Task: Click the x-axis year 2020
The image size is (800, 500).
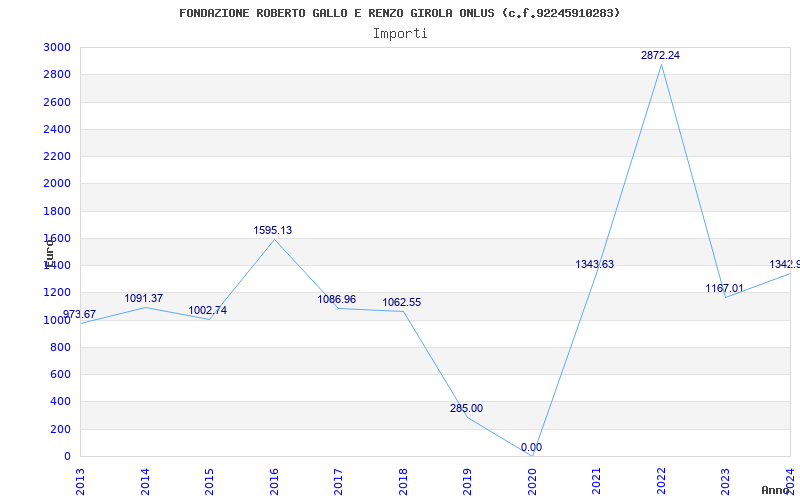Action: coord(532,481)
